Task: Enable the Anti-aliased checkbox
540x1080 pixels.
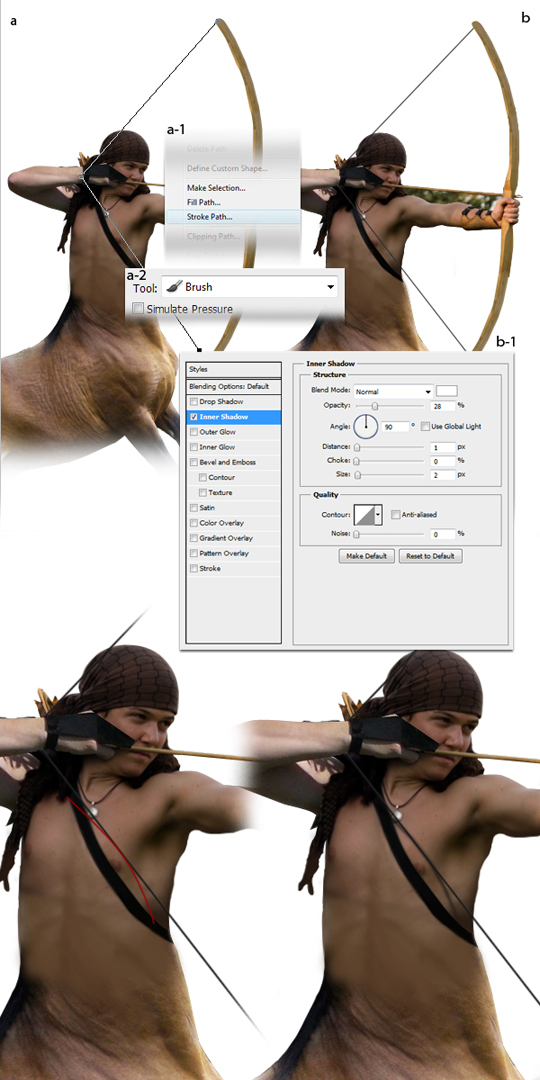Action: (395, 515)
